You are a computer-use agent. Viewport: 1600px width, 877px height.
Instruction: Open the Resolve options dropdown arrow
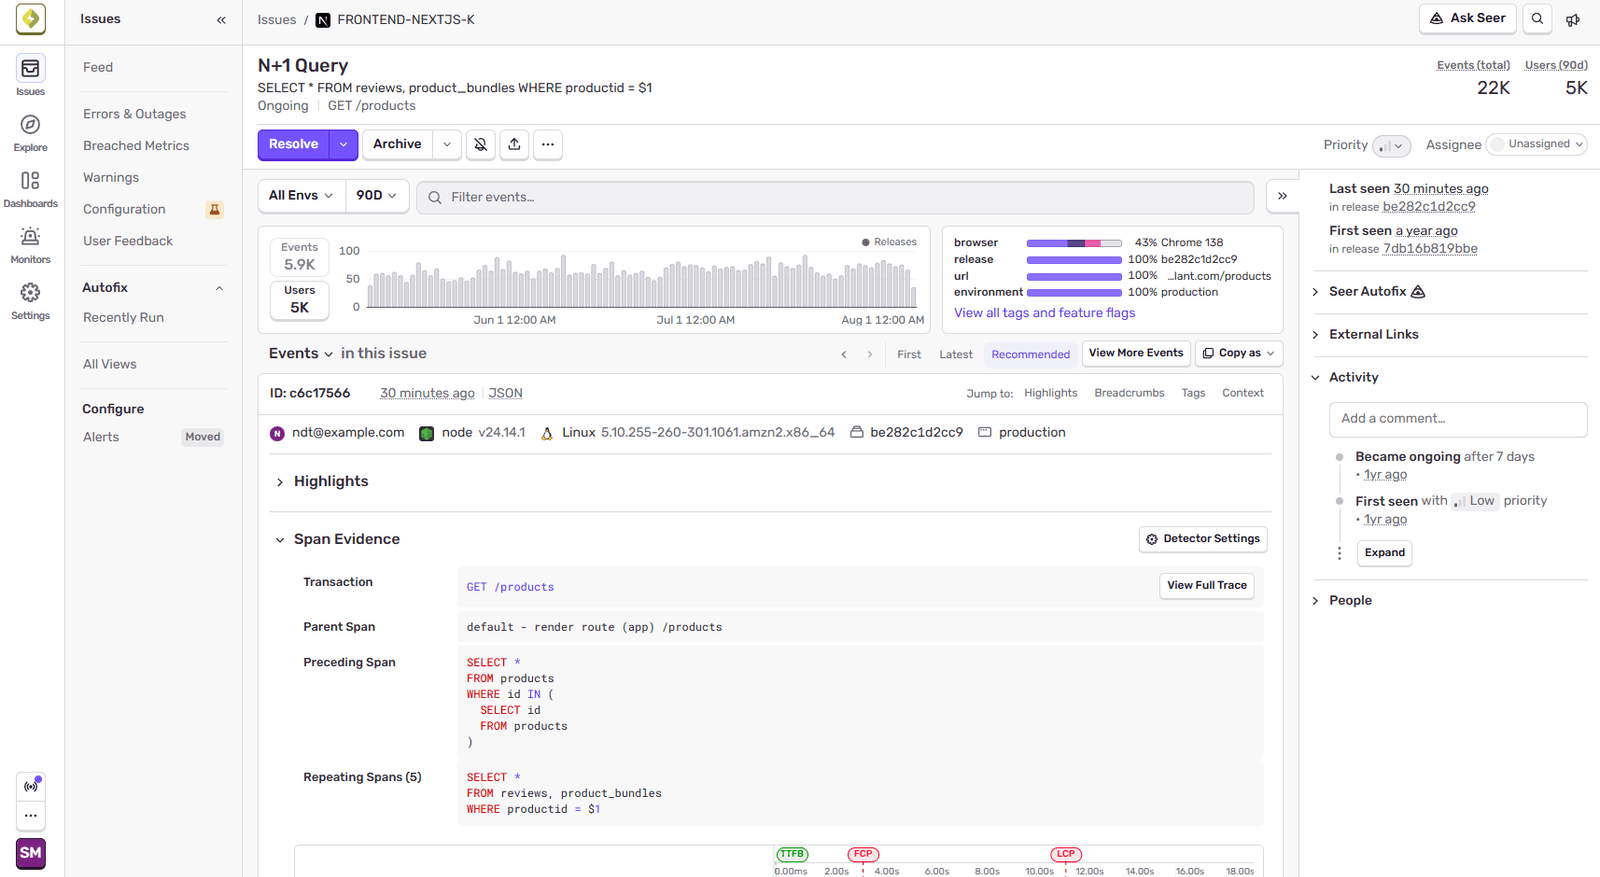(343, 145)
